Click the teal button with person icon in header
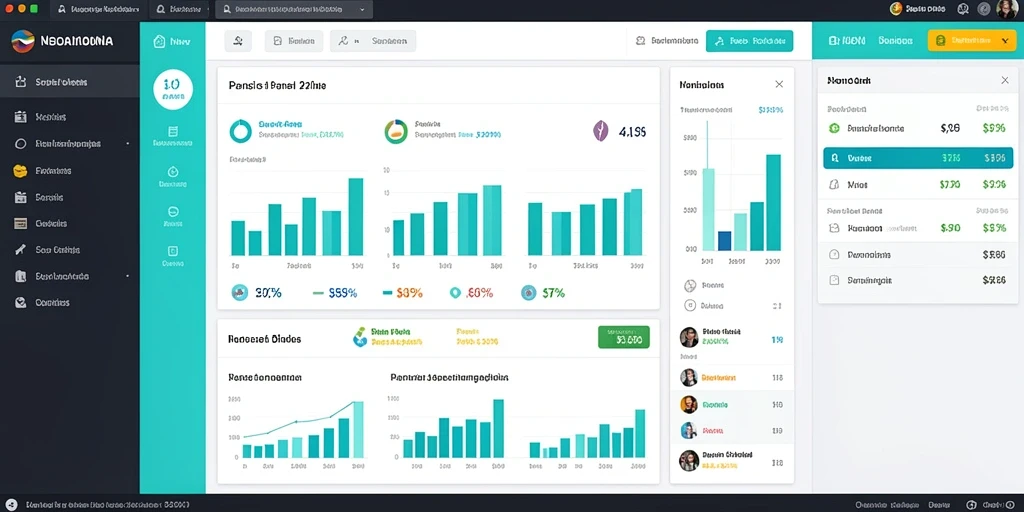Viewport: 1024px width, 512px height. pos(750,40)
